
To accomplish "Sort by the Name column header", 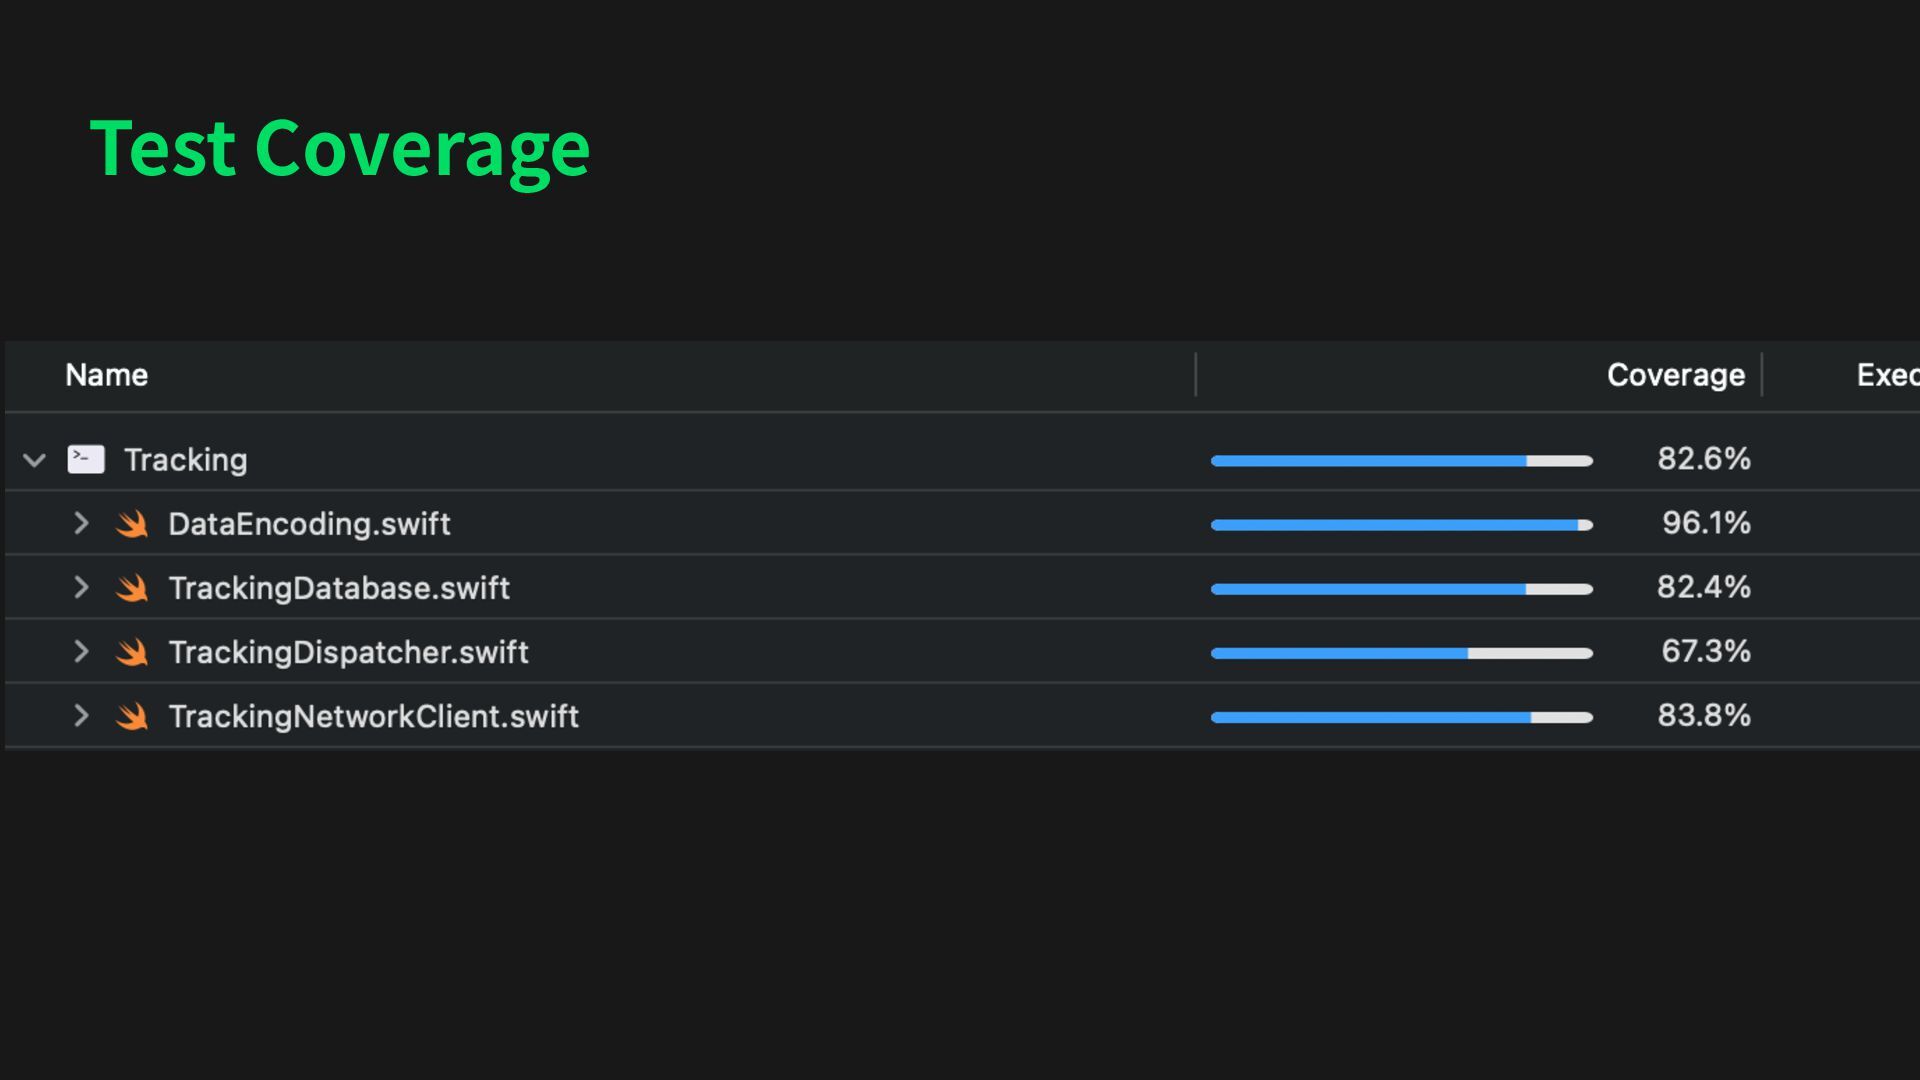I will pos(107,375).
